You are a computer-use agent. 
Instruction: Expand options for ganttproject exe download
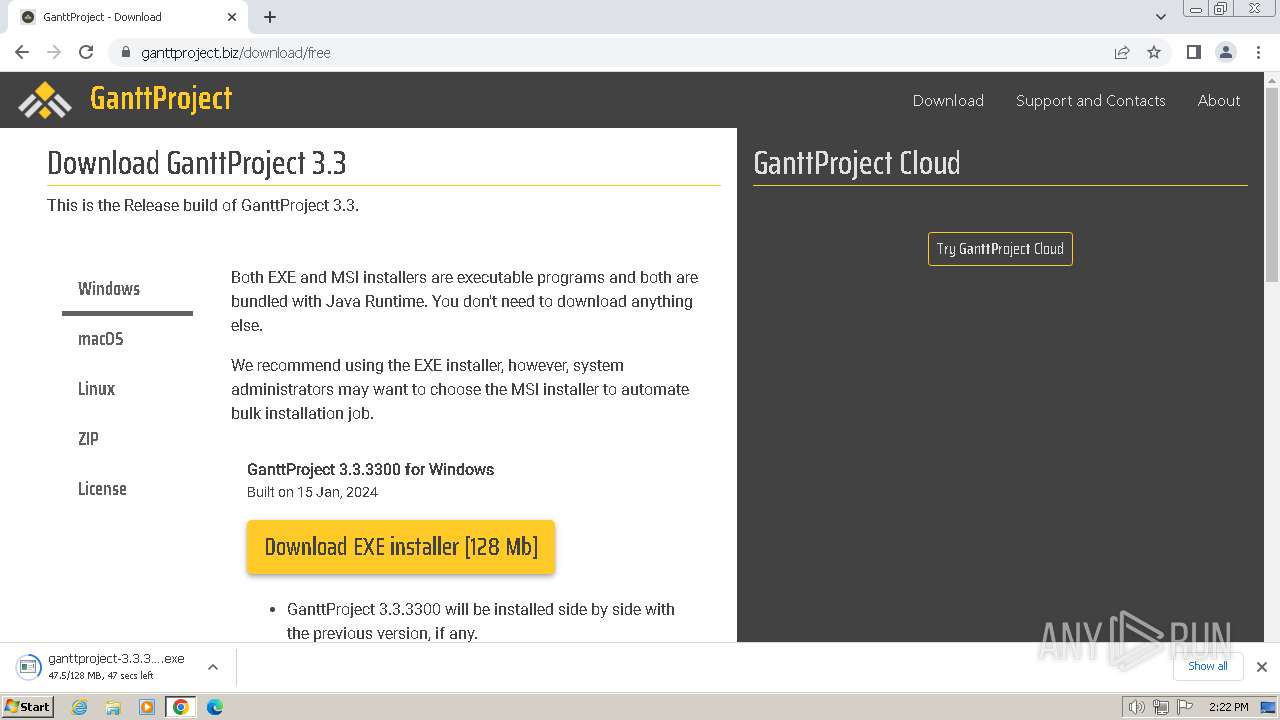(x=212, y=667)
